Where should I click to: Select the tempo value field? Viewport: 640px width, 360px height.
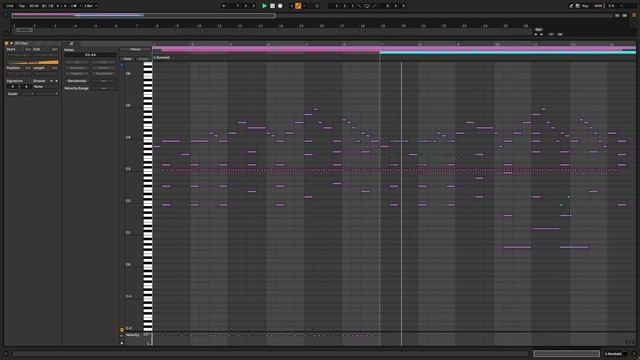click(x=34, y=6)
